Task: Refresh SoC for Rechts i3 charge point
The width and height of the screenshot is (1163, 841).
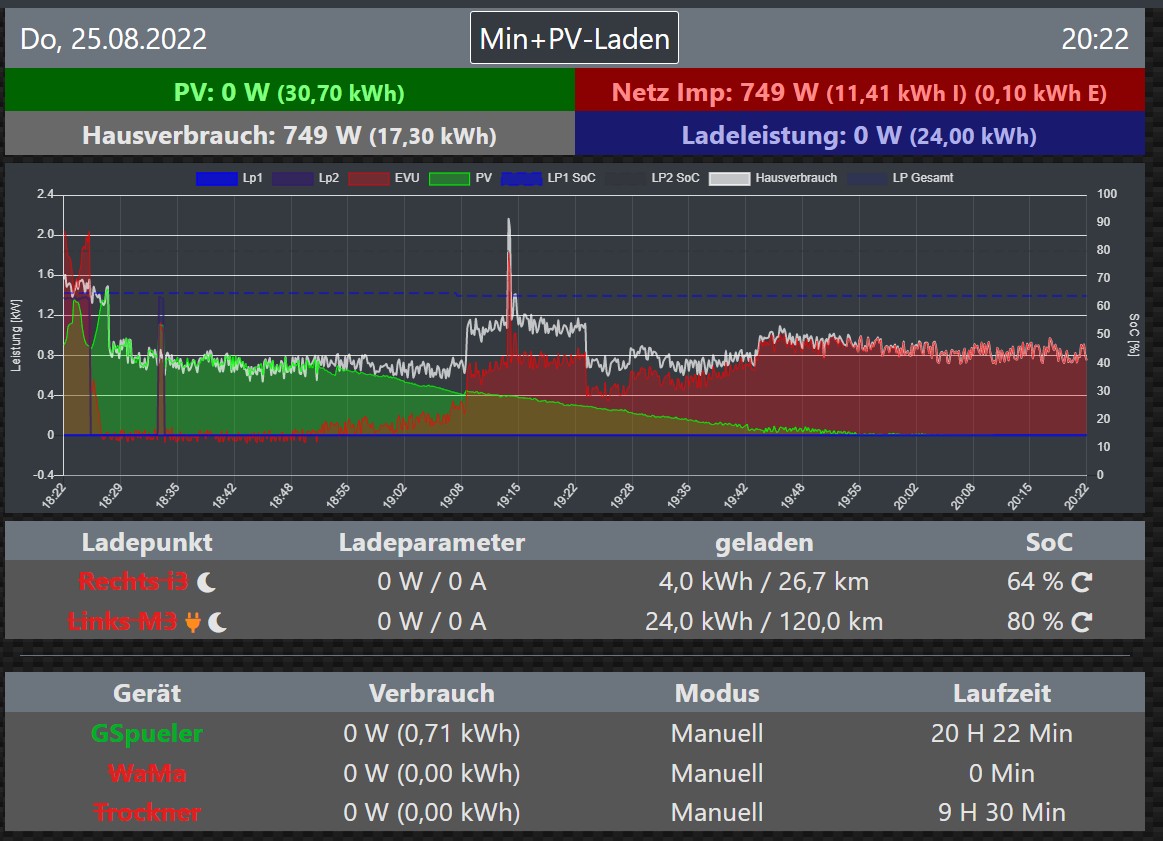Action: [x=1081, y=582]
